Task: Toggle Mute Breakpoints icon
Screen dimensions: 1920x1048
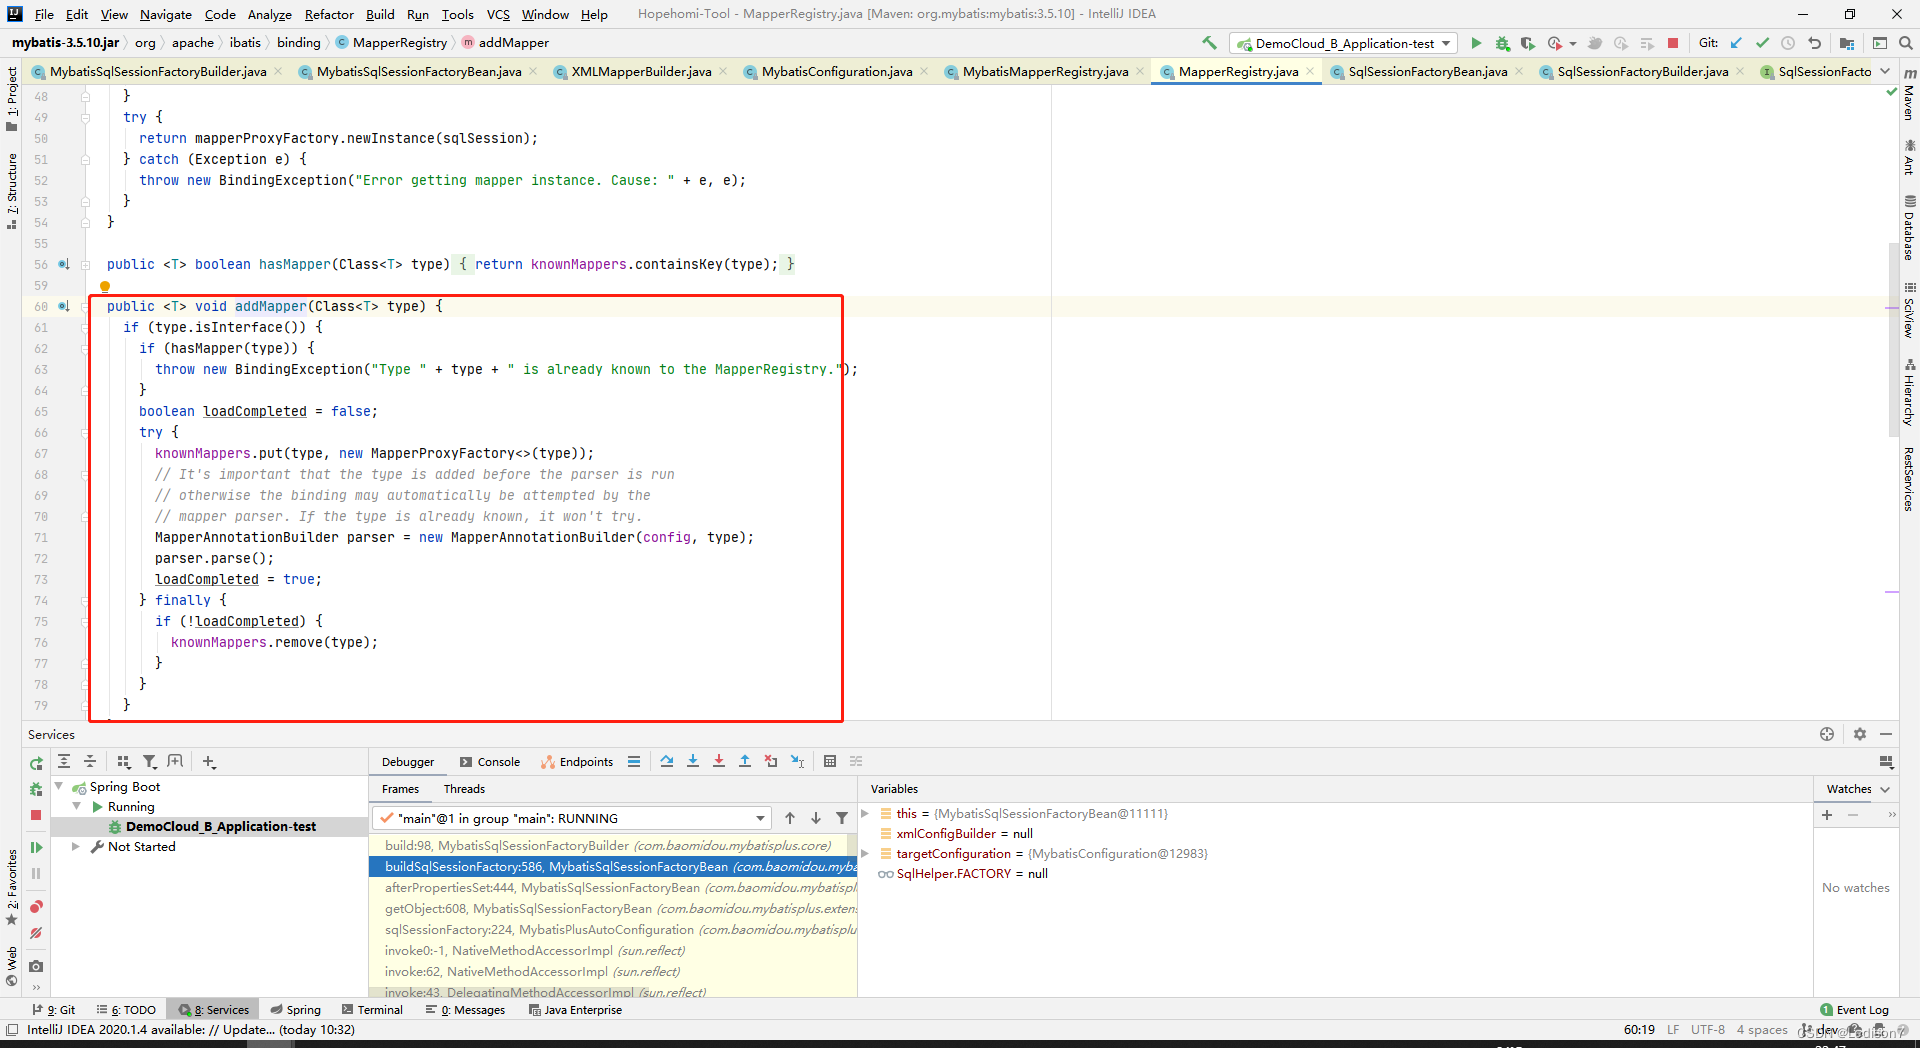Action: tap(36, 933)
